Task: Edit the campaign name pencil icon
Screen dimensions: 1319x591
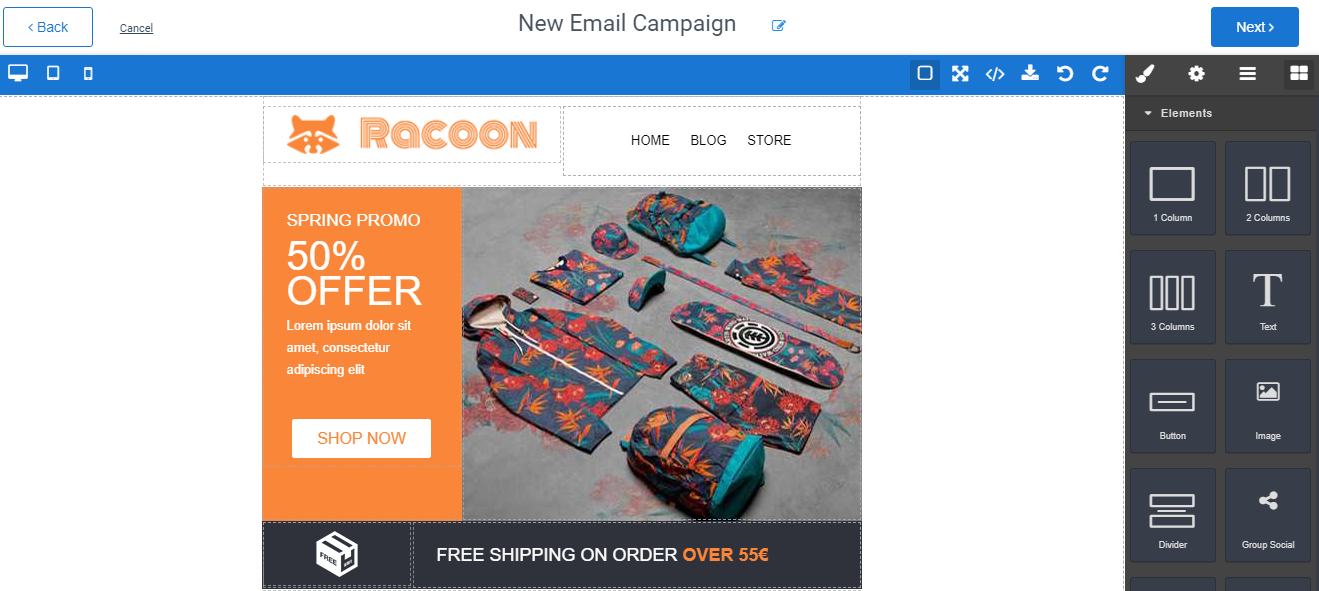Action: 779,26
